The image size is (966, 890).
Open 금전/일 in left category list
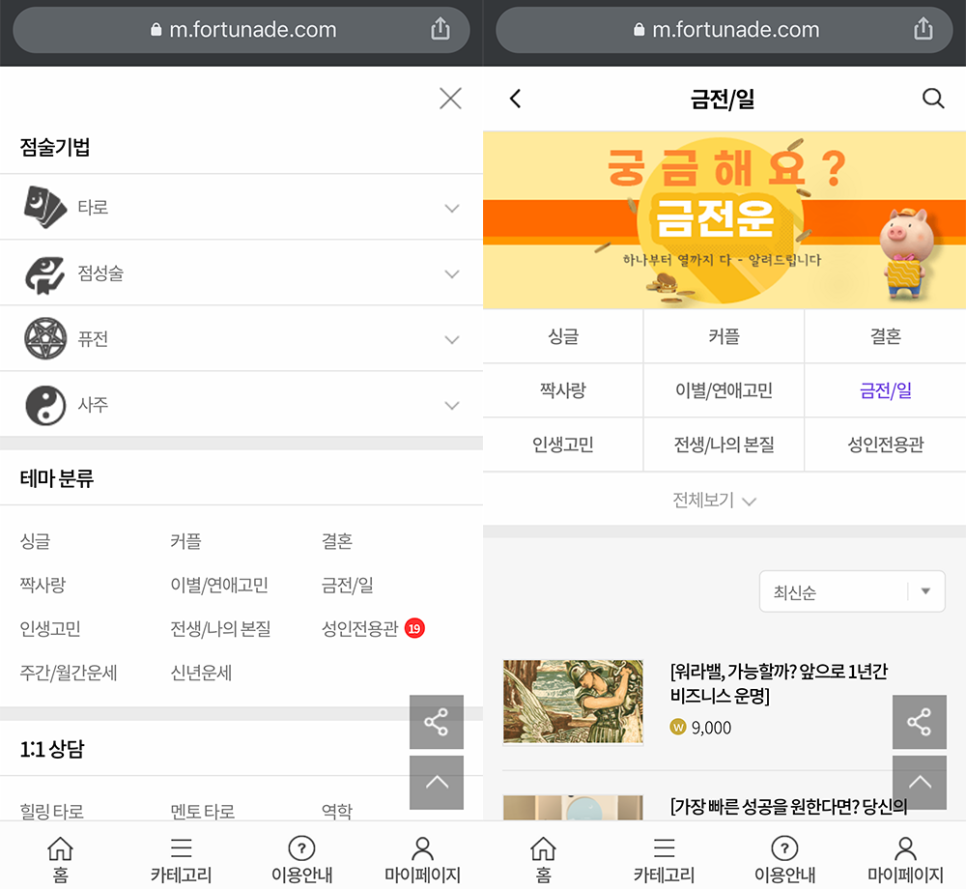coord(347,585)
